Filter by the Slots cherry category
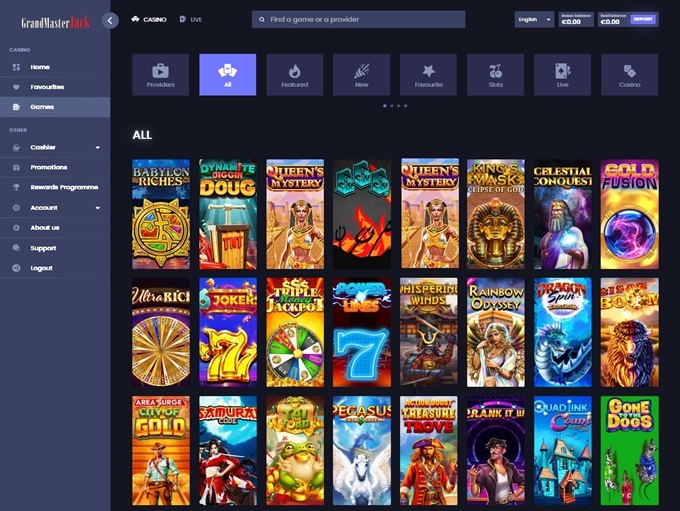Image resolution: width=680 pixels, height=511 pixels. click(x=495, y=75)
